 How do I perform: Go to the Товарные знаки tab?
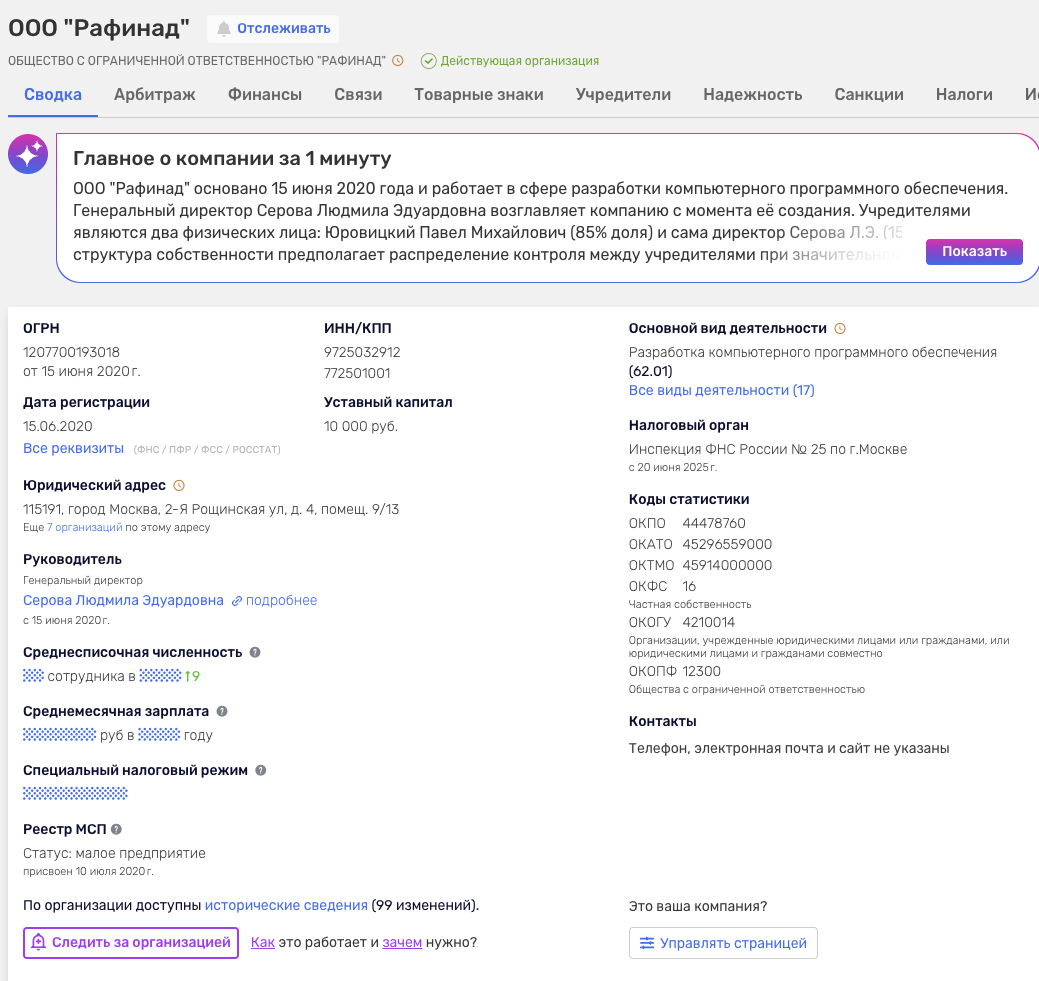(479, 95)
